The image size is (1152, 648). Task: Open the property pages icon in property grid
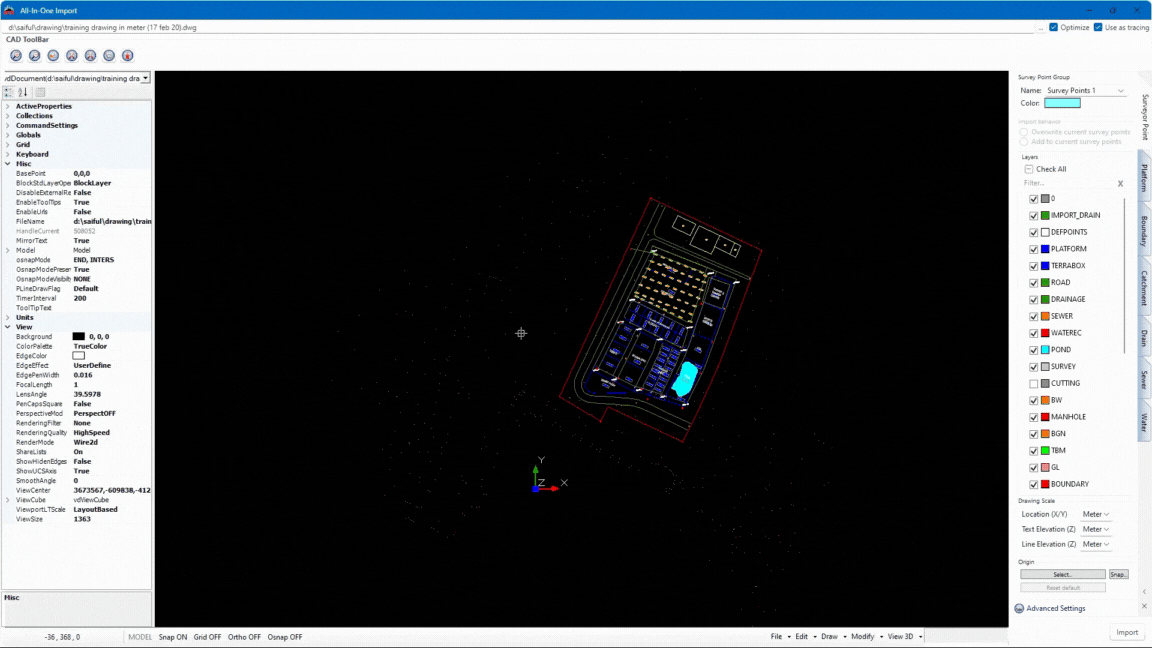tap(40, 93)
